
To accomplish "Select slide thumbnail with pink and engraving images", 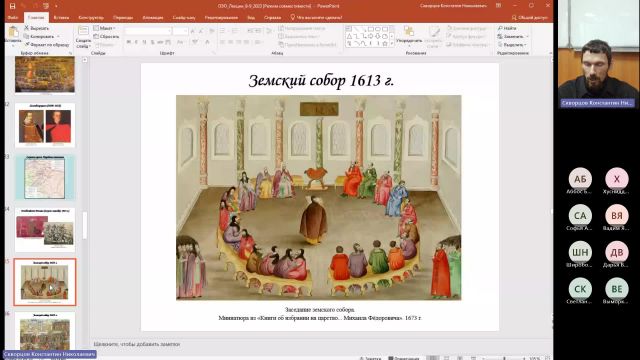I will [x=45, y=230].
